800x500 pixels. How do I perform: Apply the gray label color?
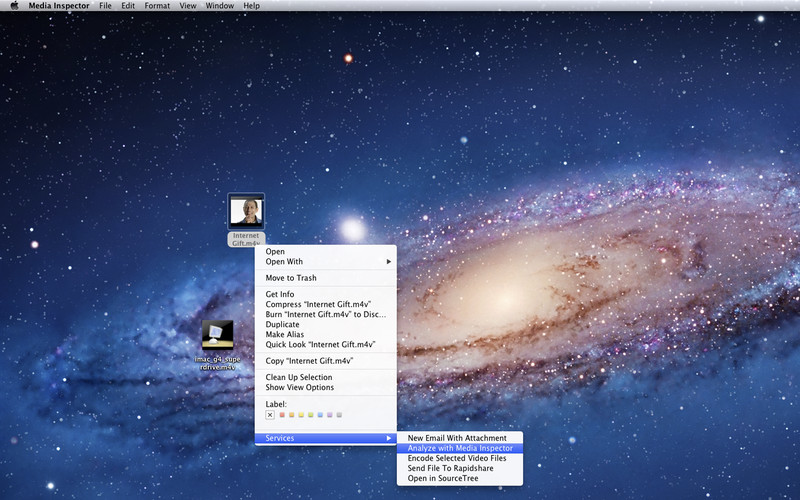(x=340, y=415)
